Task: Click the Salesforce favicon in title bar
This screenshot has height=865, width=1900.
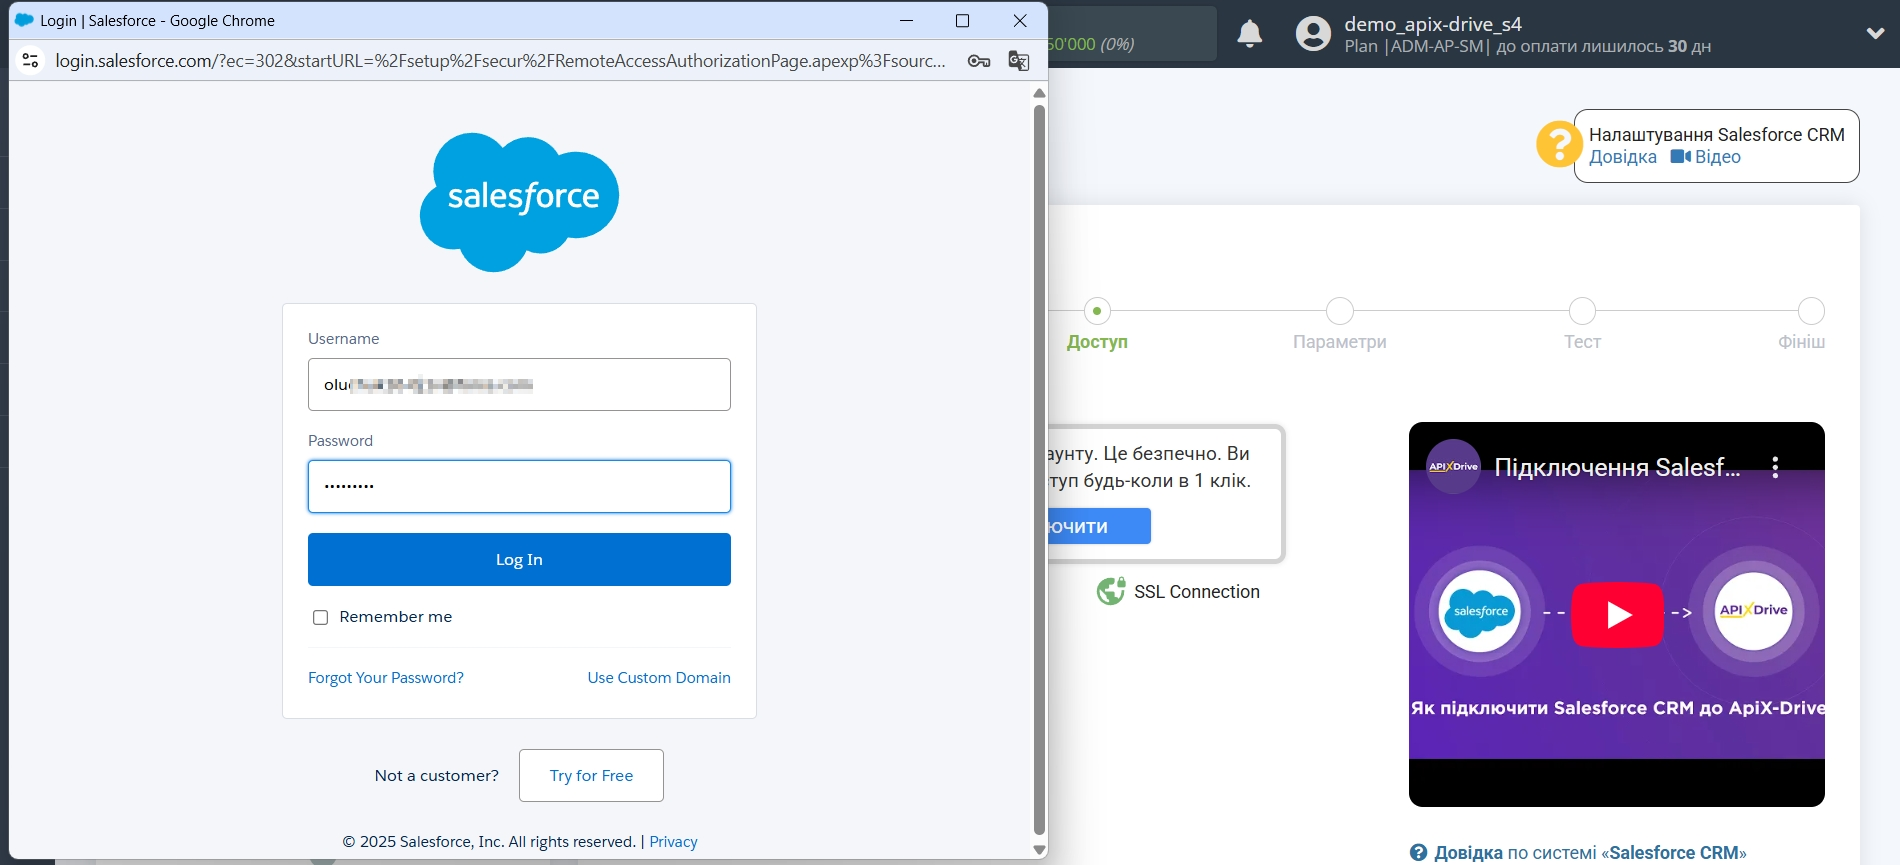Action: pos(24,20)
